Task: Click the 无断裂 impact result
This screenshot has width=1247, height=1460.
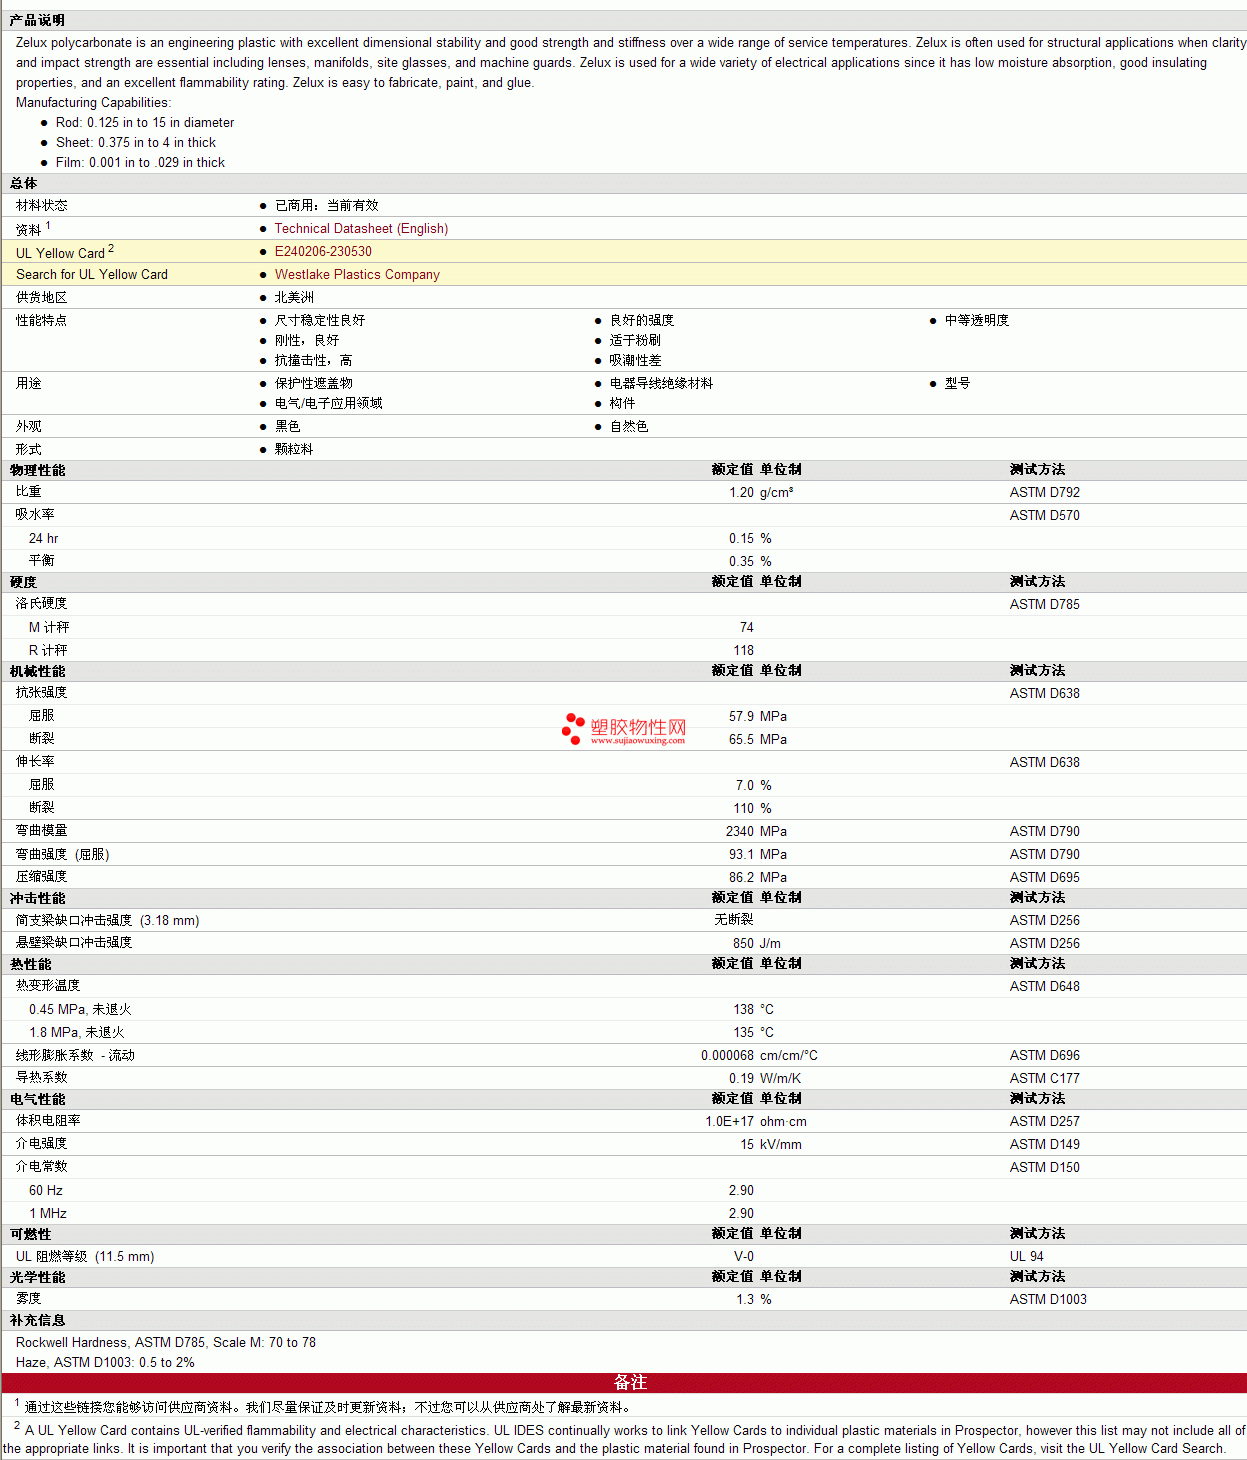Action: coord(734,920)
